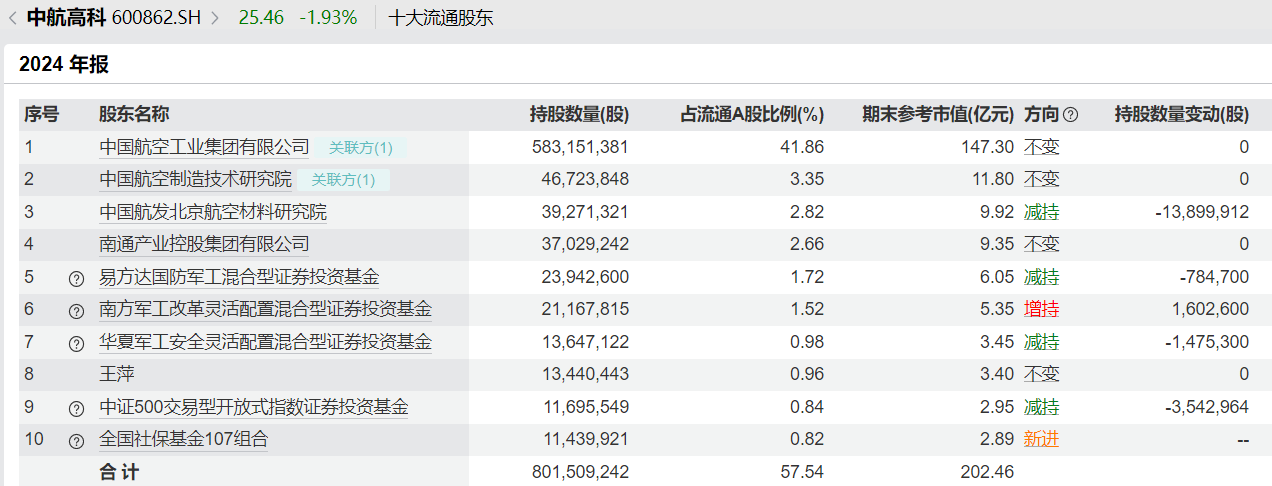
Task: Open 关联方(1) tag for 中国航空制造技术研究院
Action: [x=344, y=180]
